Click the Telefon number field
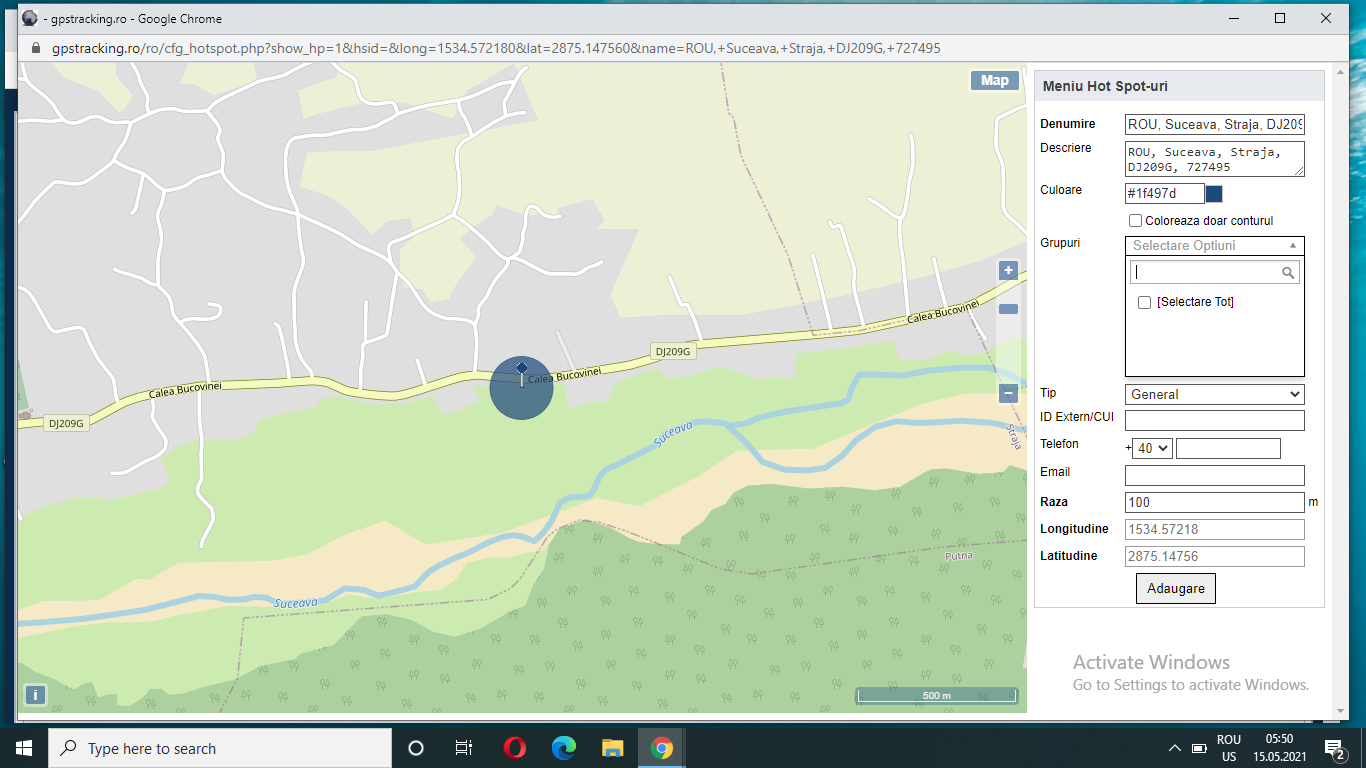1366x768 pixels. [1228, 448]
